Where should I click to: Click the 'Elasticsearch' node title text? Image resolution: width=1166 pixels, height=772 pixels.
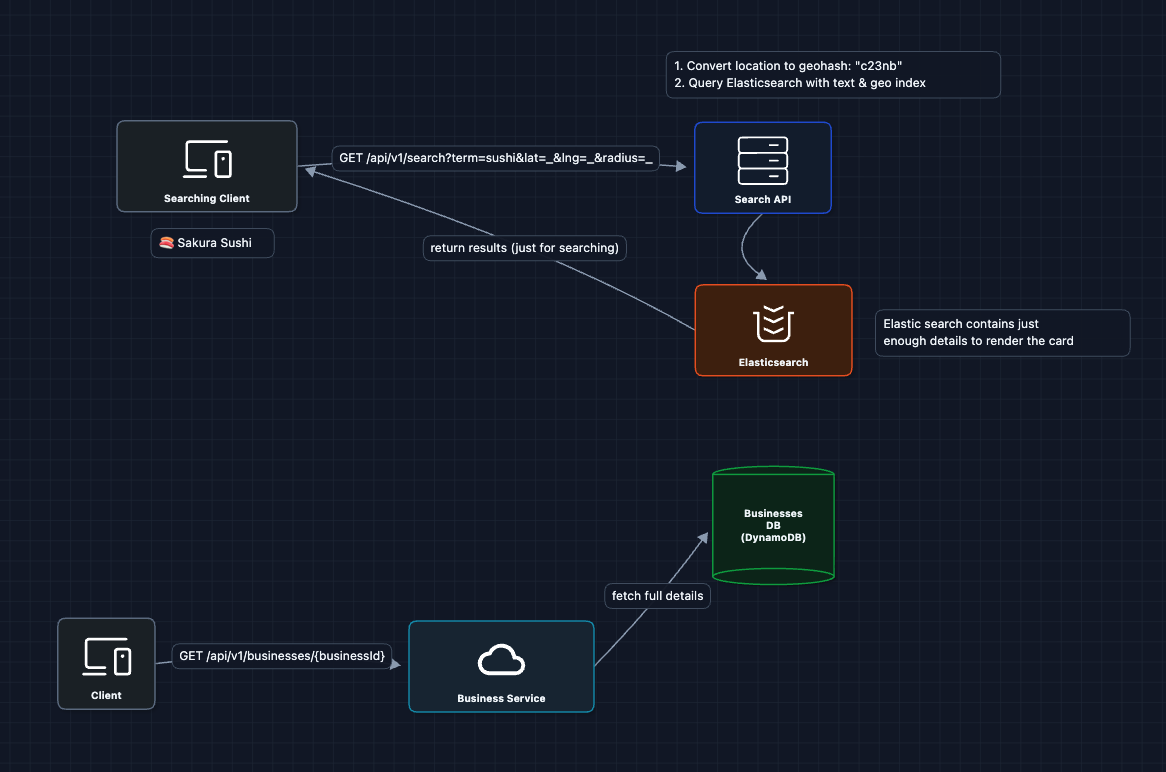click(x=773, y=362)
